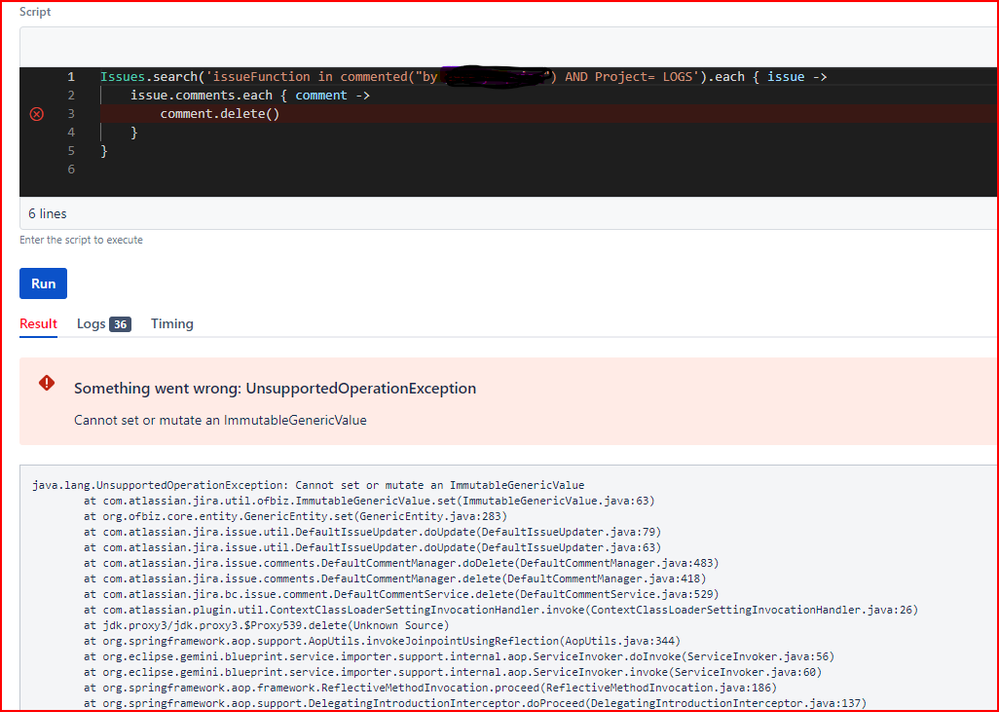Click the red warning icon in the error banner
The width and height of the screenshot is (999, 712).
[47, 383]
